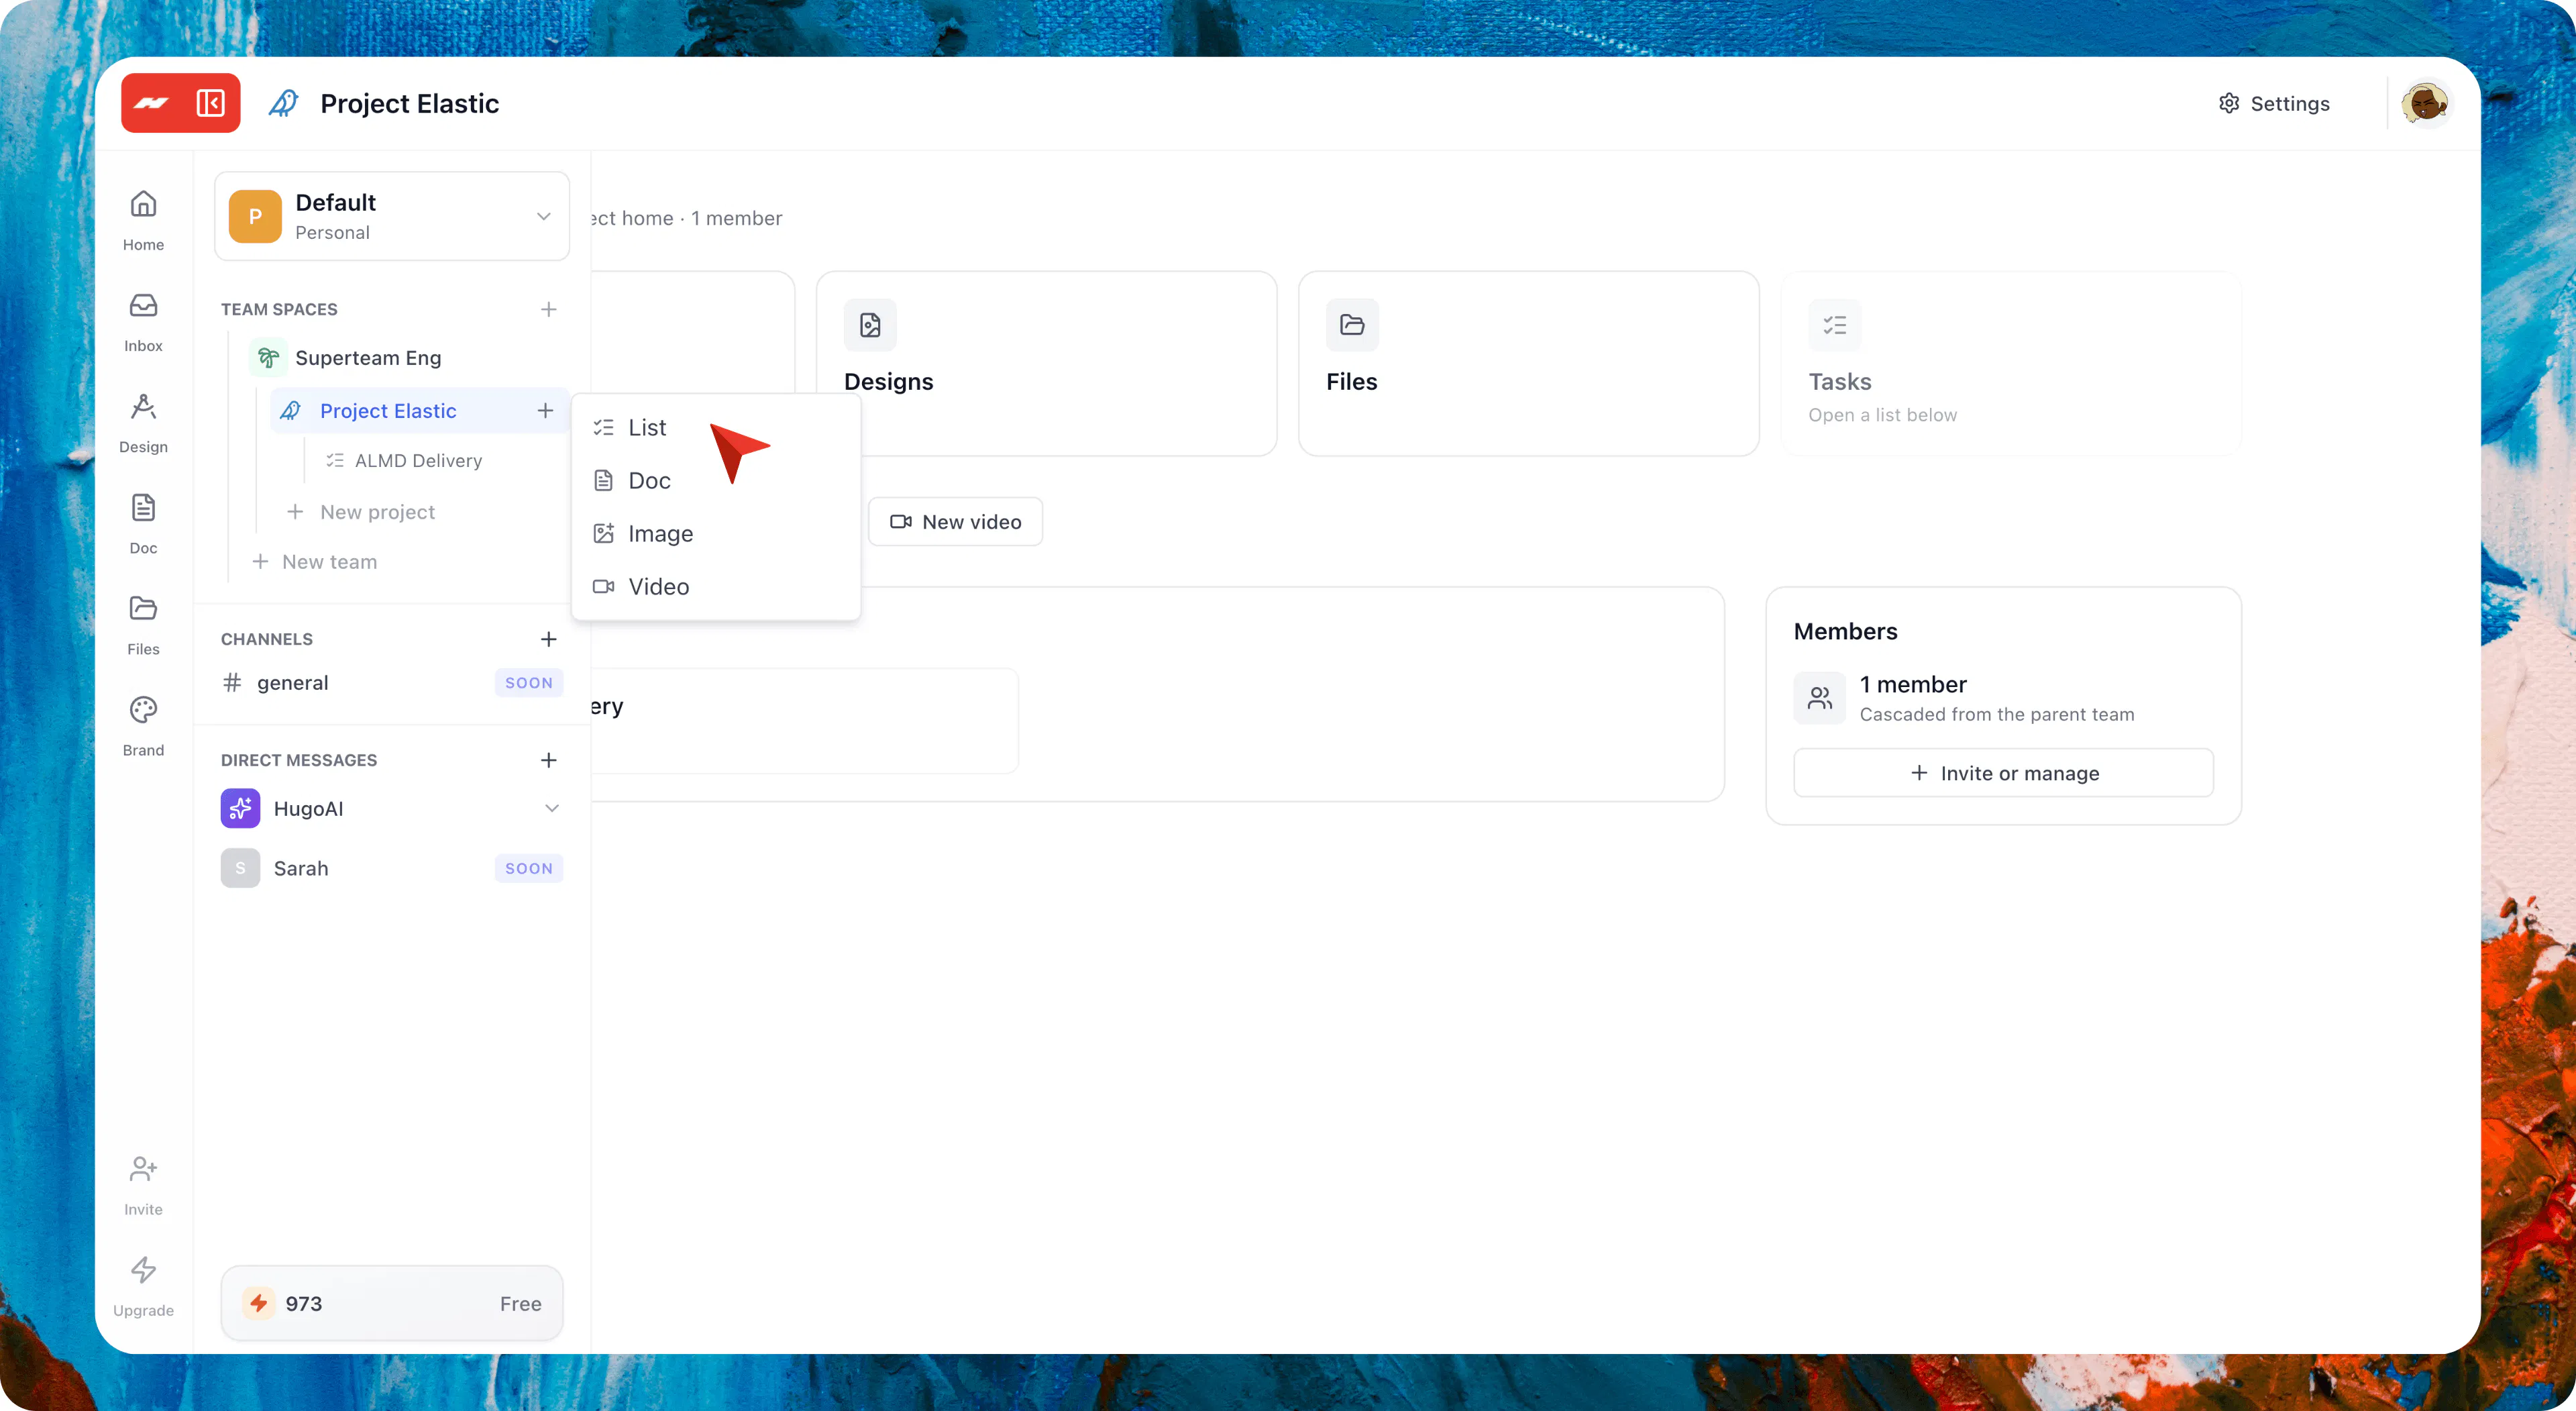Start a new direct message with plus

tap(548, 760)
